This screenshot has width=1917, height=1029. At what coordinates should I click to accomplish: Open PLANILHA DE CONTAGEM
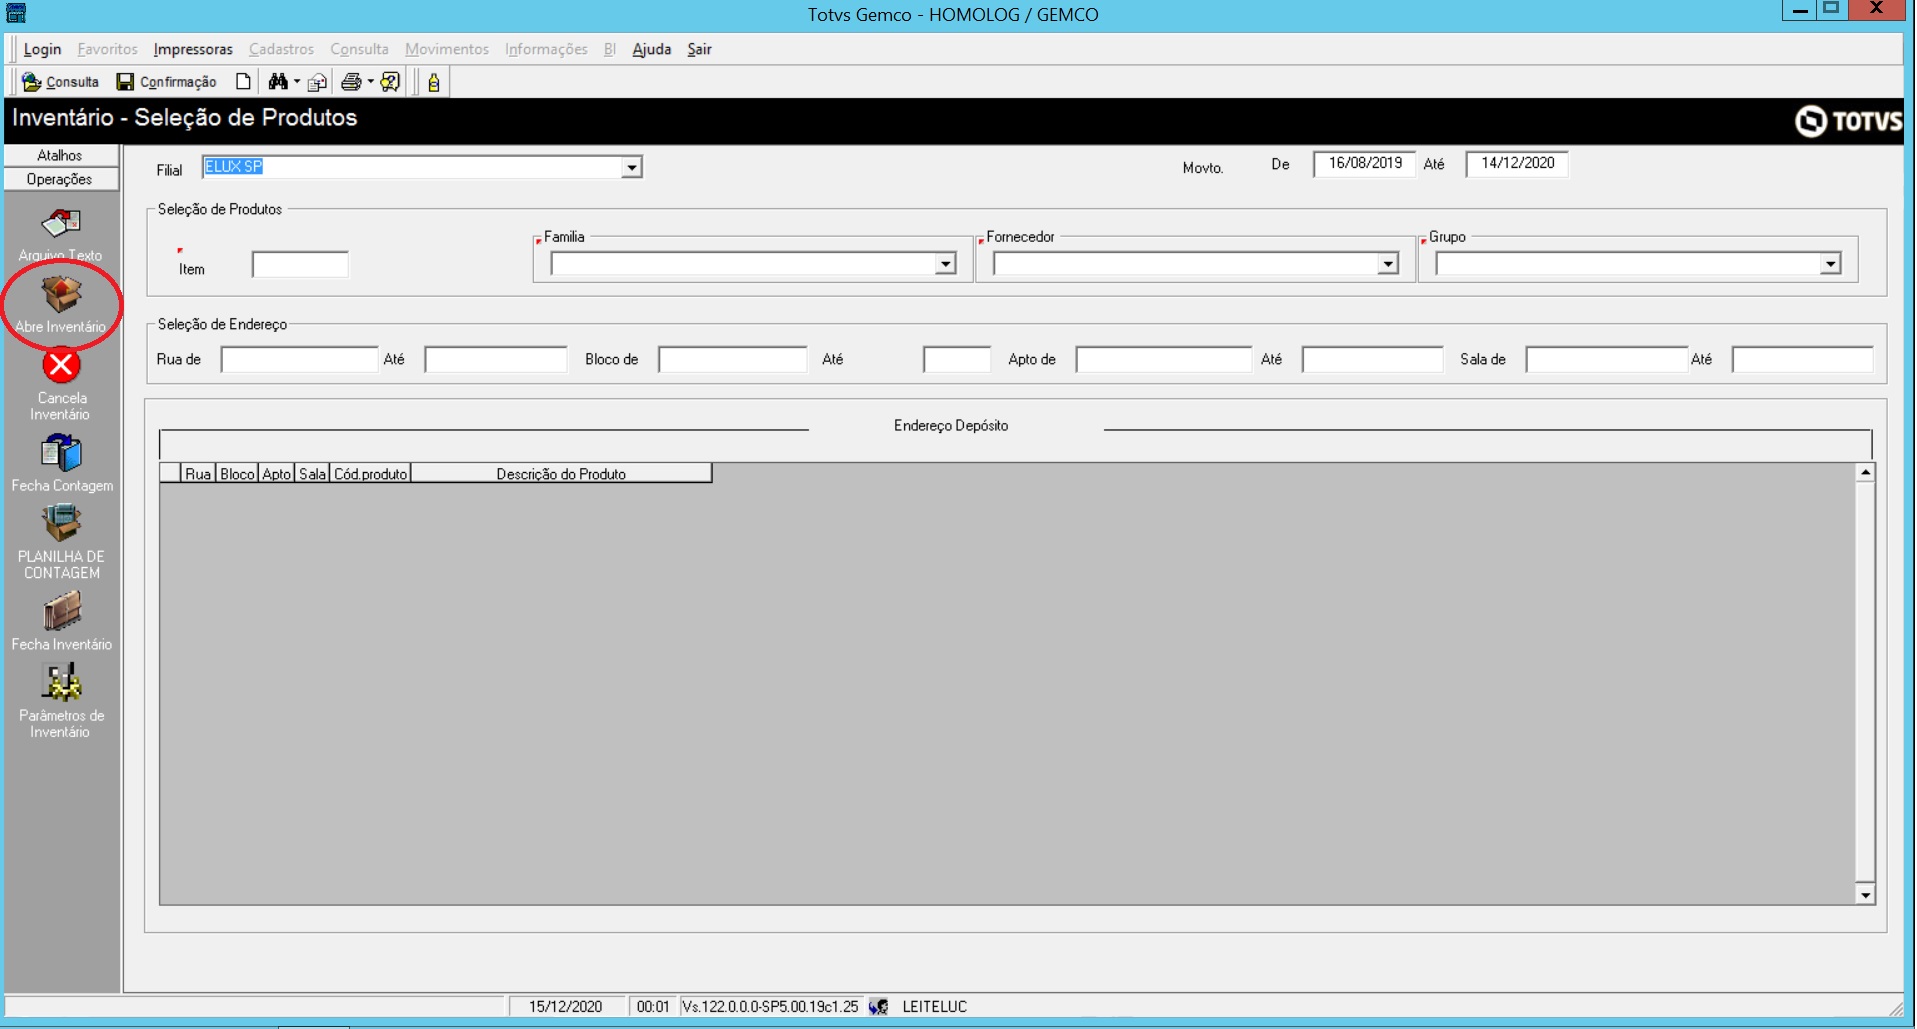pyautogui.click(x=61, y=542)
